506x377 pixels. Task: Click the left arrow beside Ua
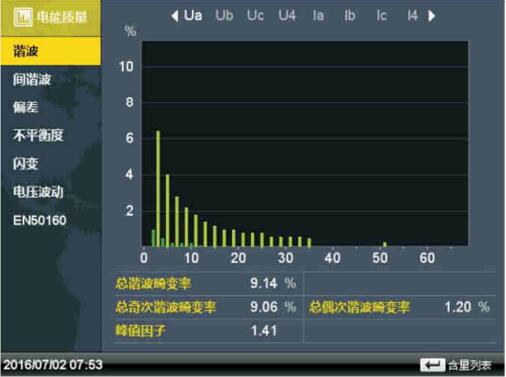pos(175,16)
